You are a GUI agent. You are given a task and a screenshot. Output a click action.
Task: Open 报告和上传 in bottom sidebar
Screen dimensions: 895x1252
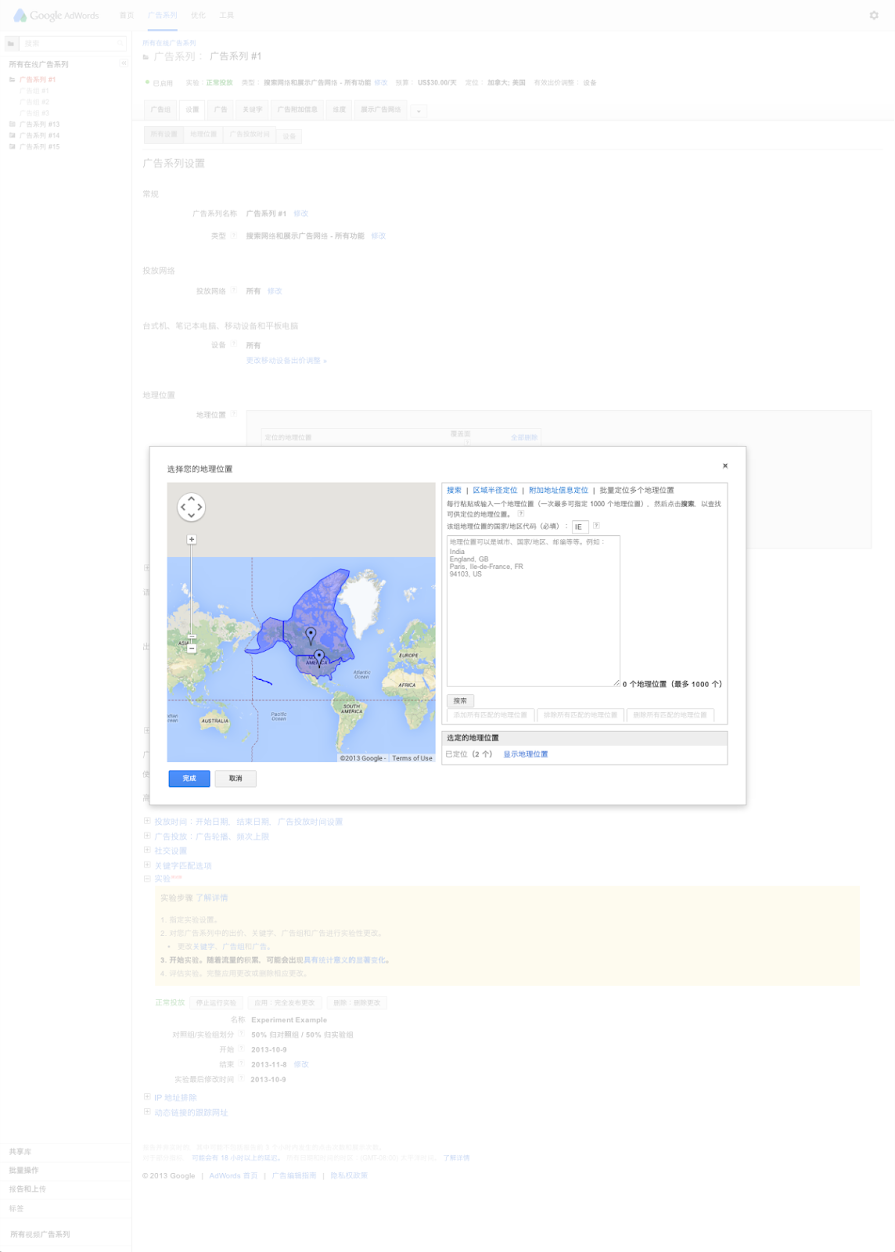28,1189
